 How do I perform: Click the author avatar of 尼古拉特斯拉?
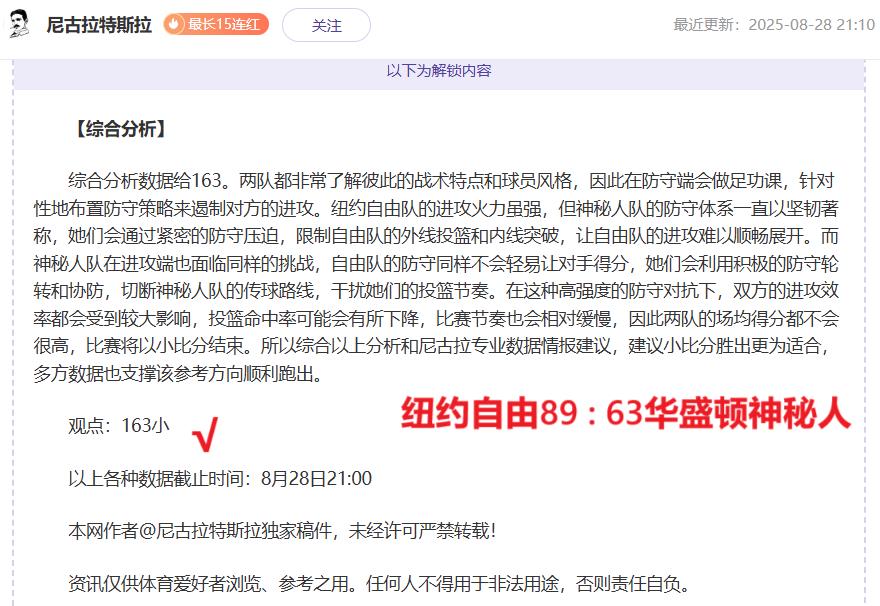pos(20,24)
